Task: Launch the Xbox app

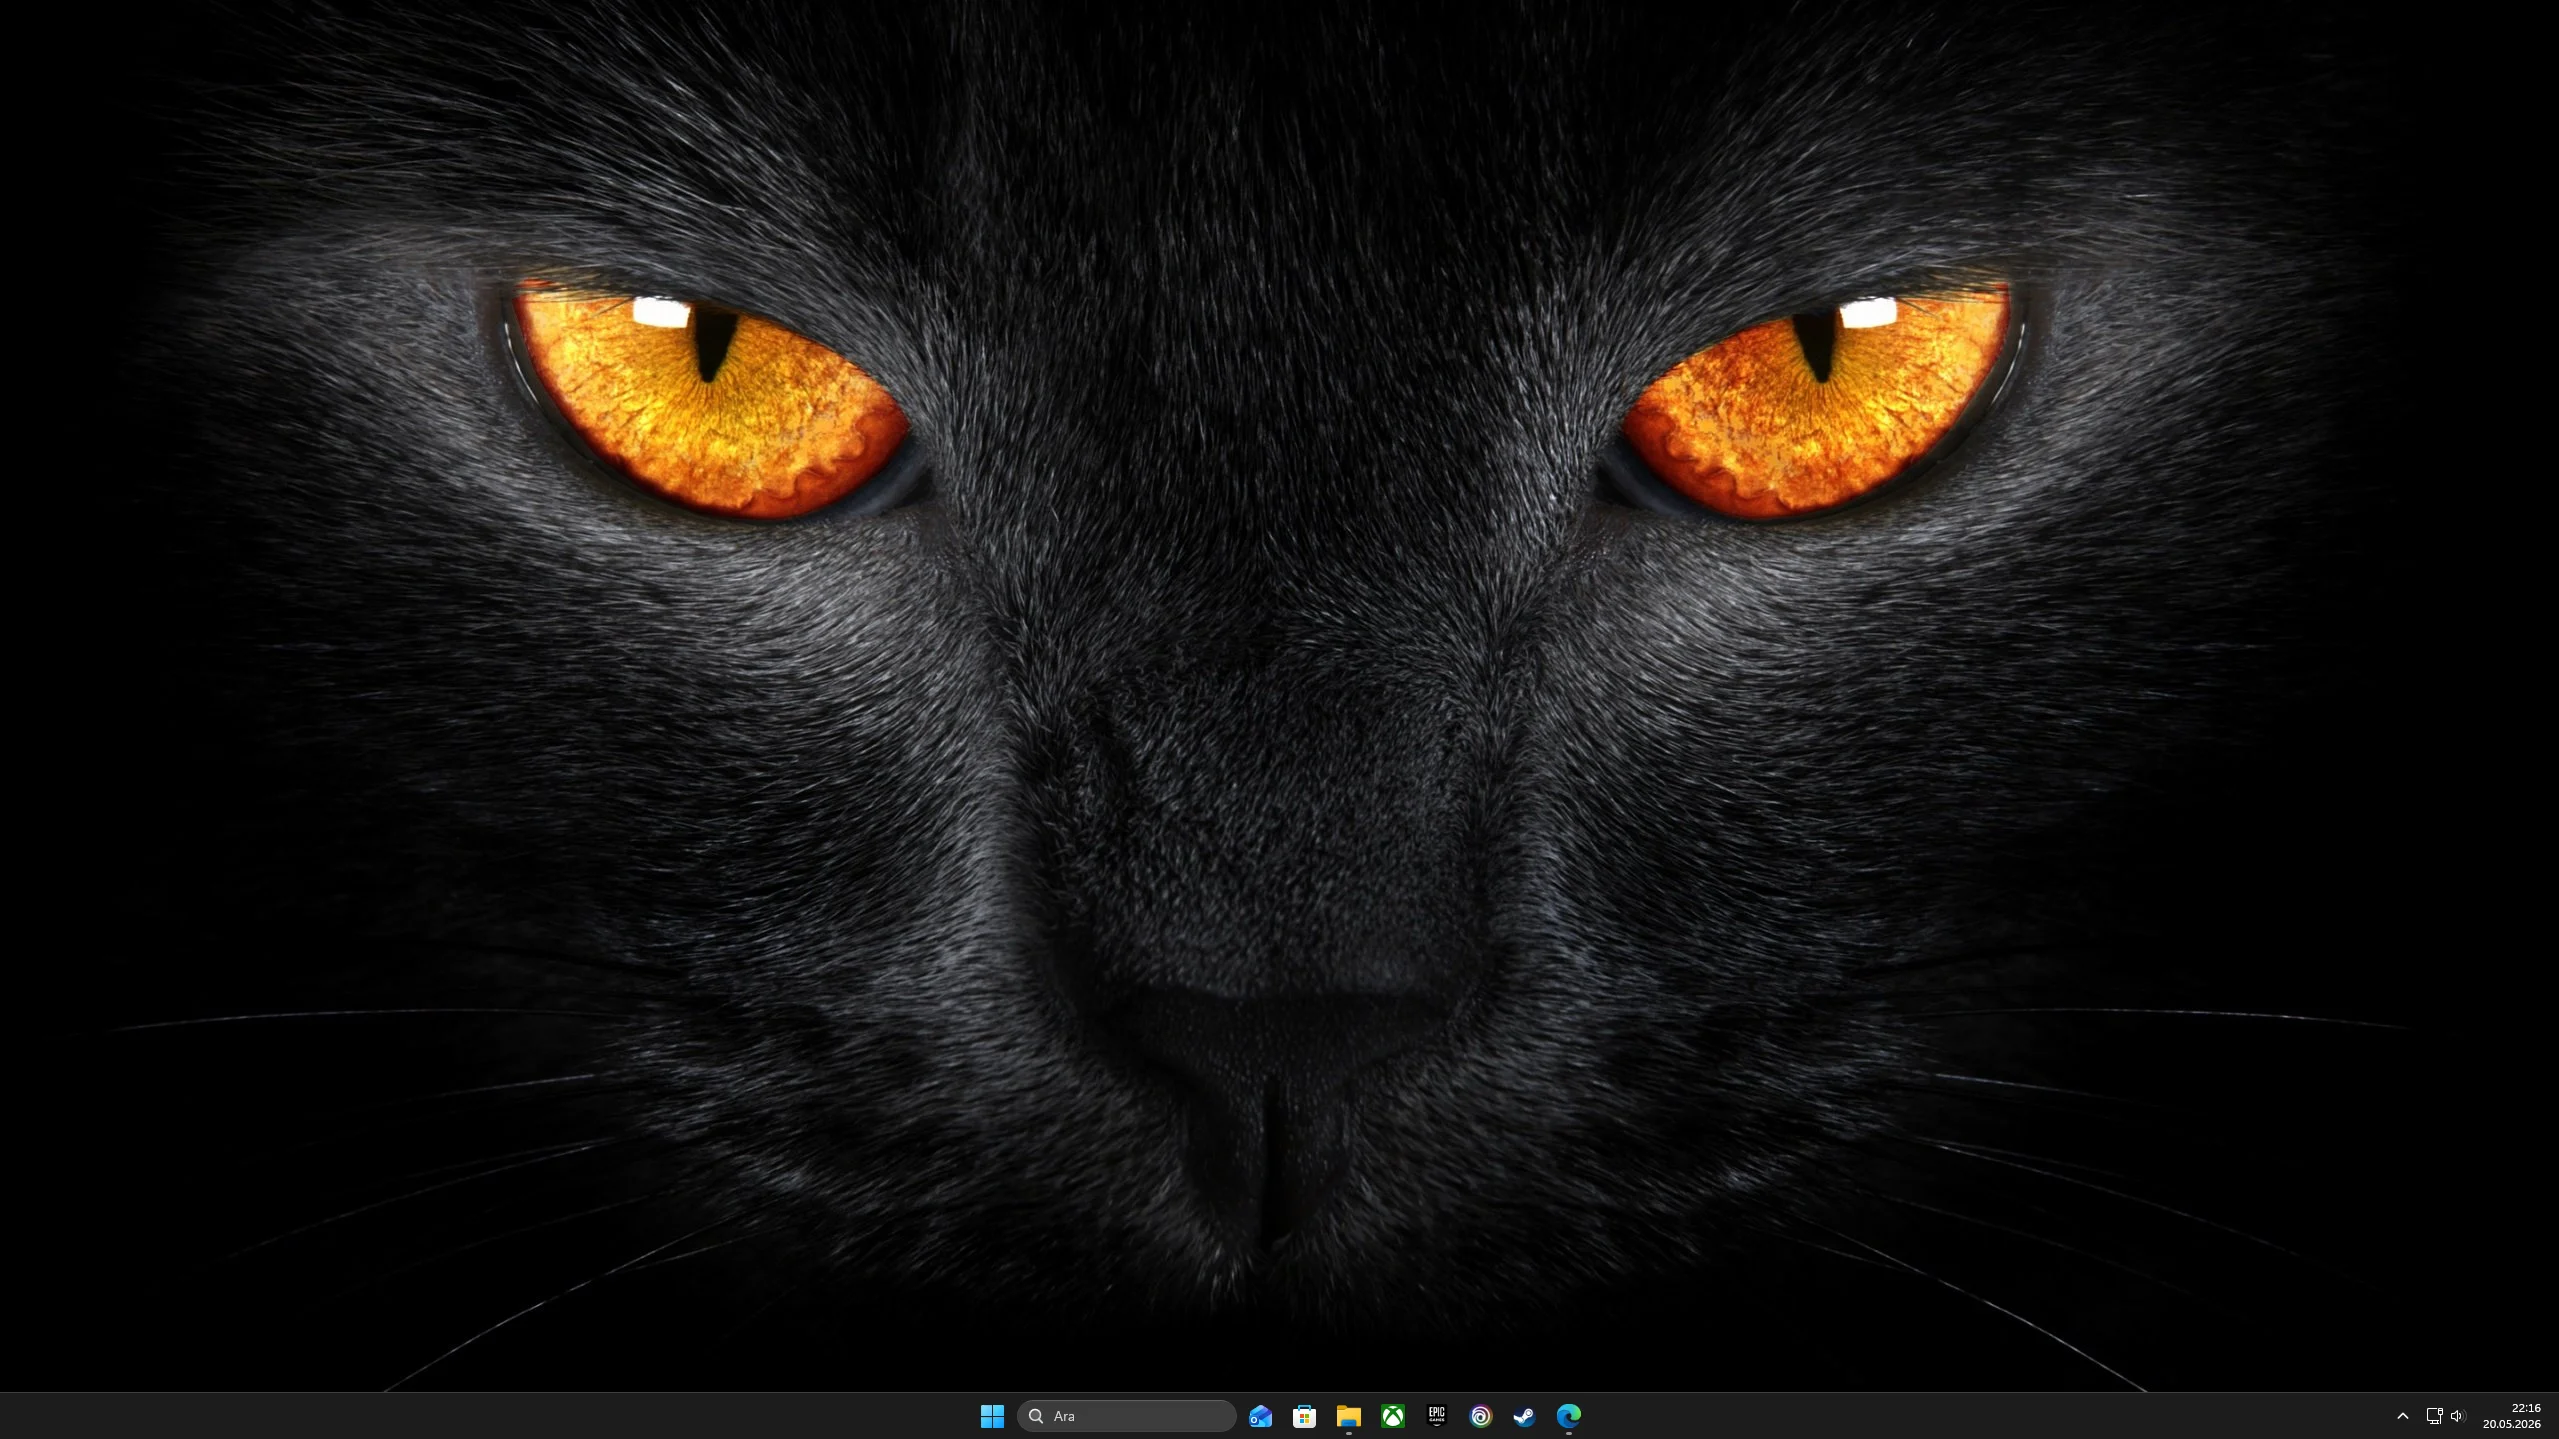Action: coord(1392,1416)
